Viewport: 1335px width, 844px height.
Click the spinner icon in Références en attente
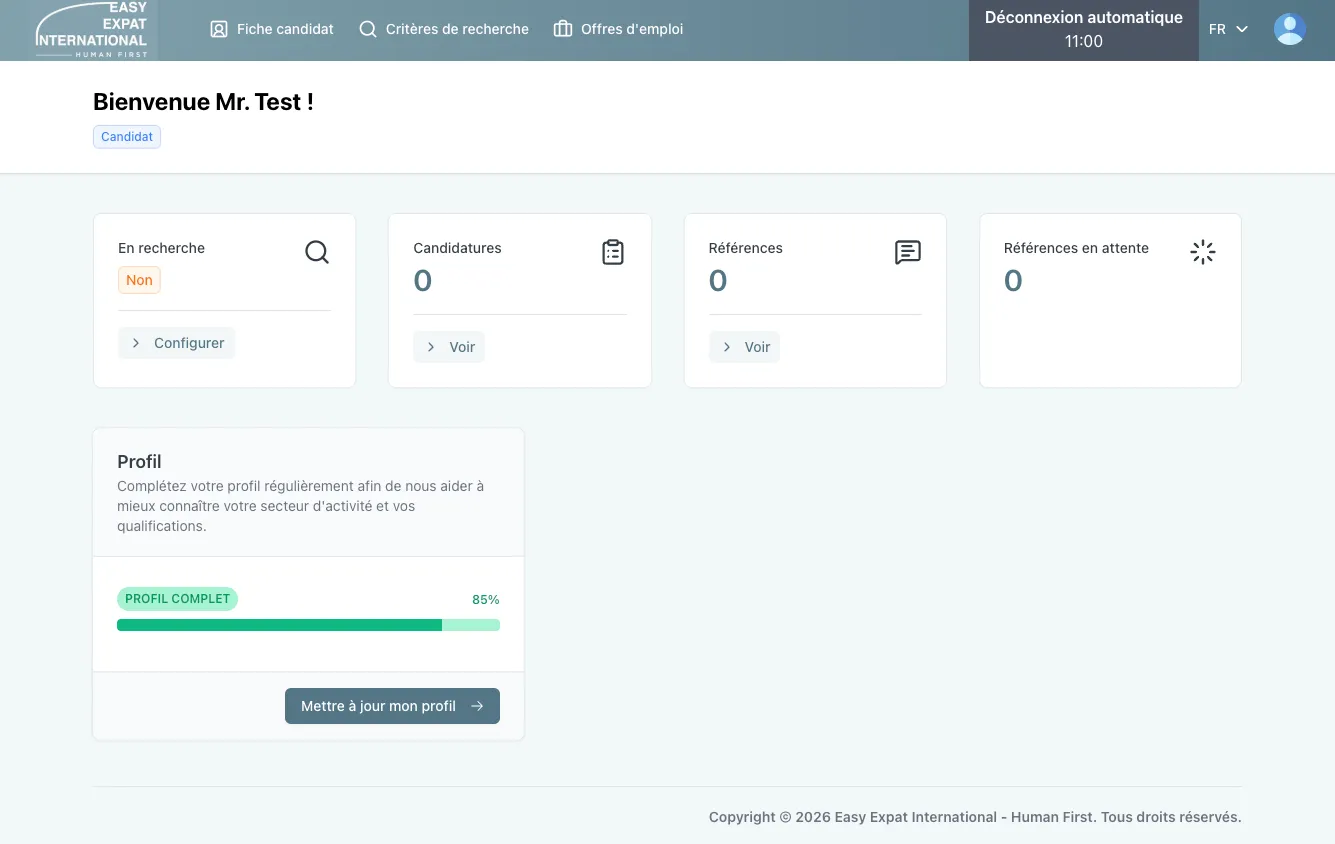[x=1203, y=252]
